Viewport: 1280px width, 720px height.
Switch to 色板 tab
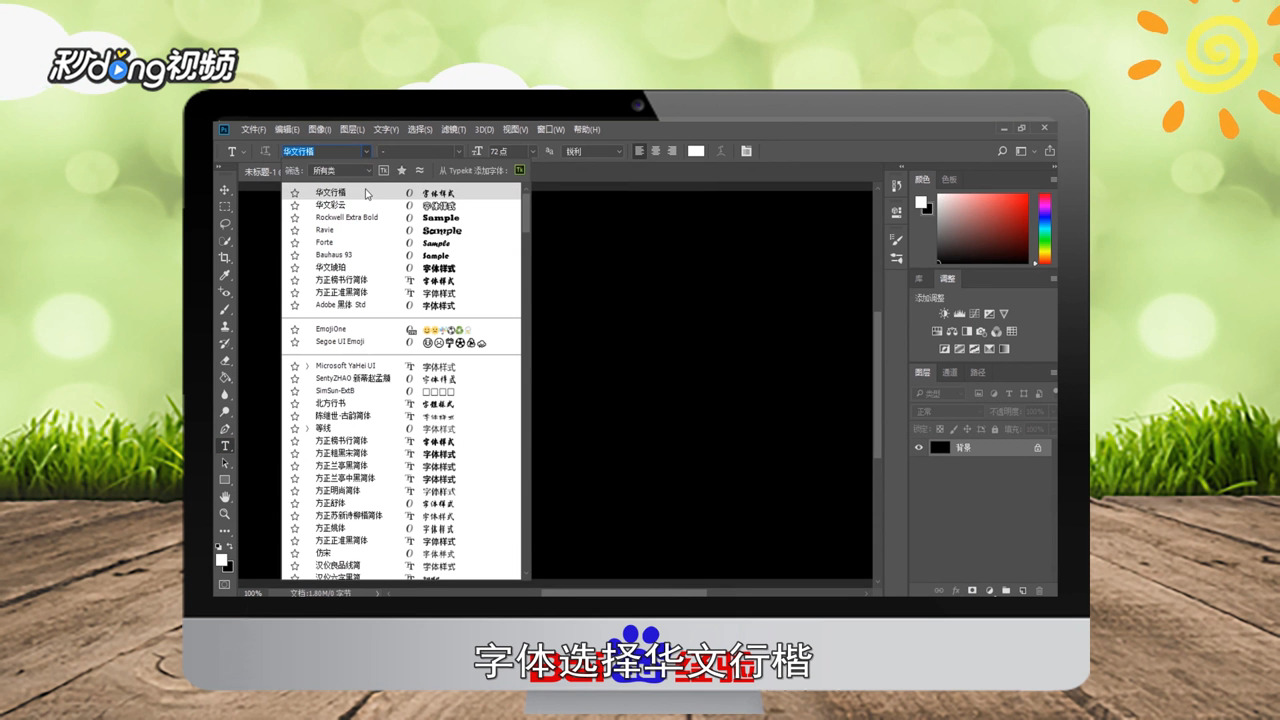pos(949,180)
